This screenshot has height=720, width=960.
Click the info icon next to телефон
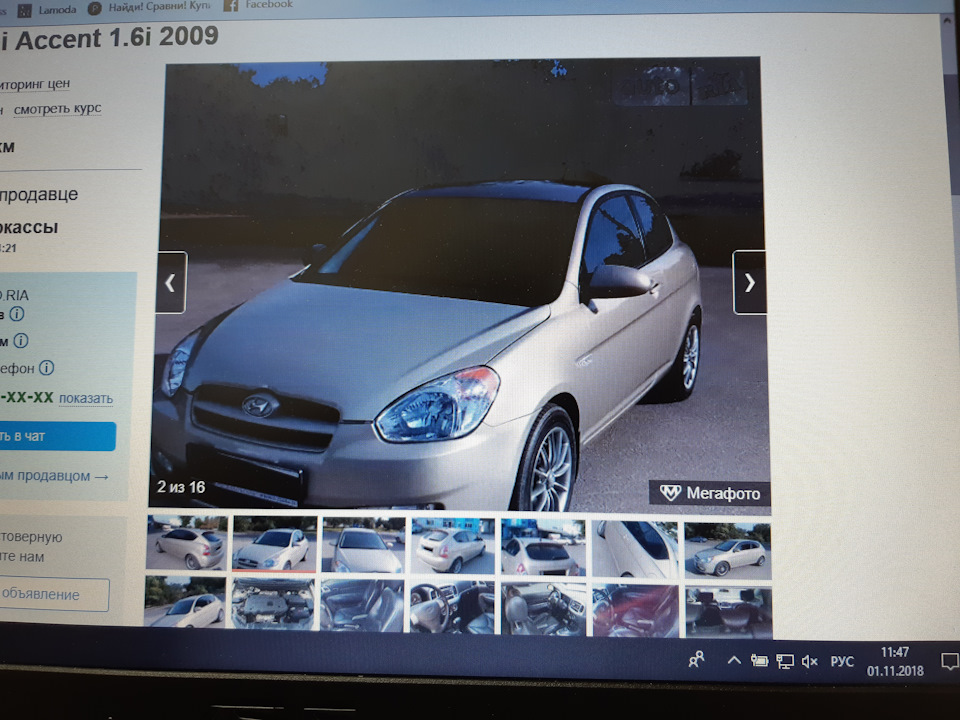[47, 367]
